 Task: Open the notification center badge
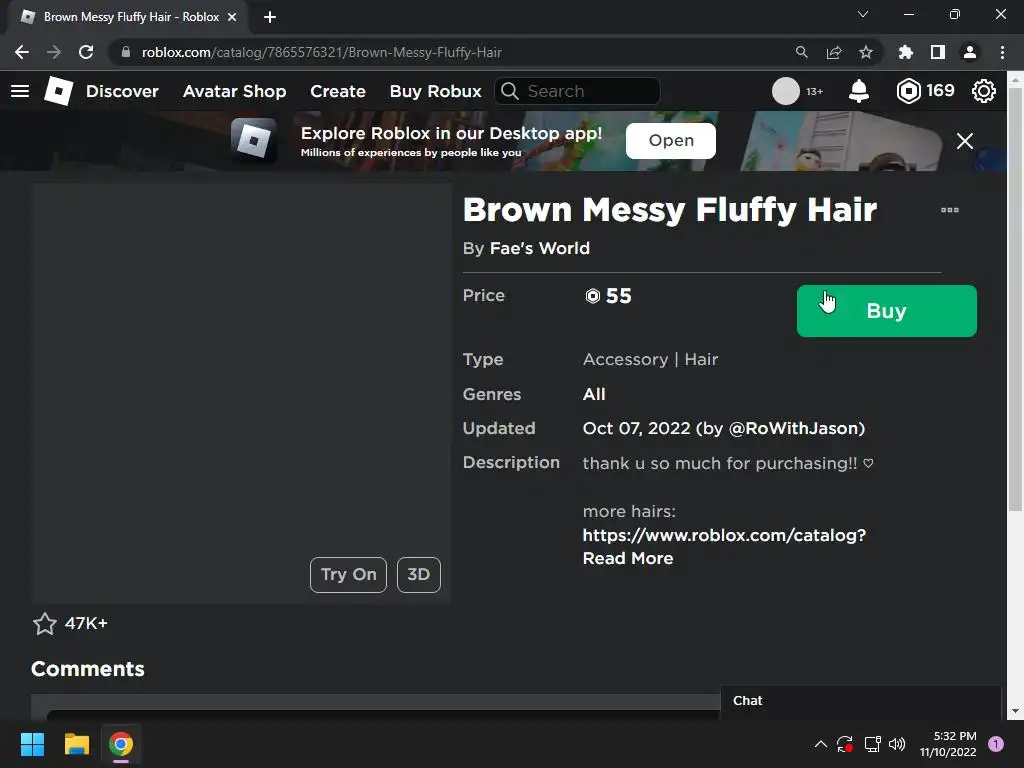click(996, 744)
